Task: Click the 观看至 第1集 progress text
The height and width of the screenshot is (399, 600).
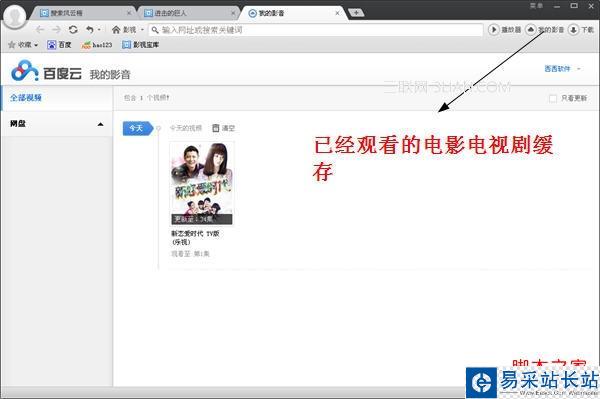Action: (190, 254)
